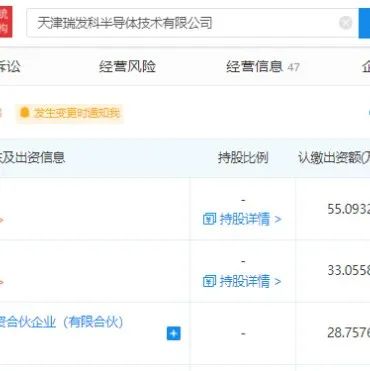Screen dimensions: 370x371
Task: Click the shareholding detail icon in 33.0558 row
Action: click(x=209, y=282)
